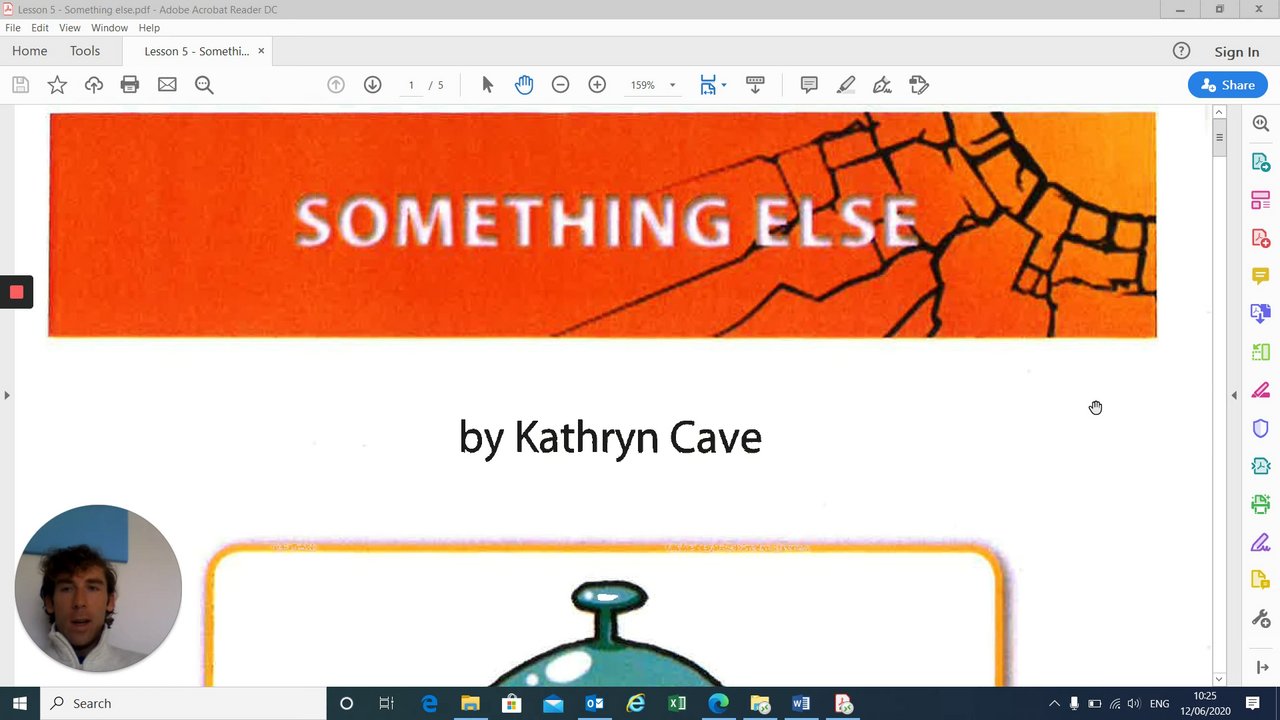
Task: Open More Tools wrench in the right pane
Action: pos(1261,619)
